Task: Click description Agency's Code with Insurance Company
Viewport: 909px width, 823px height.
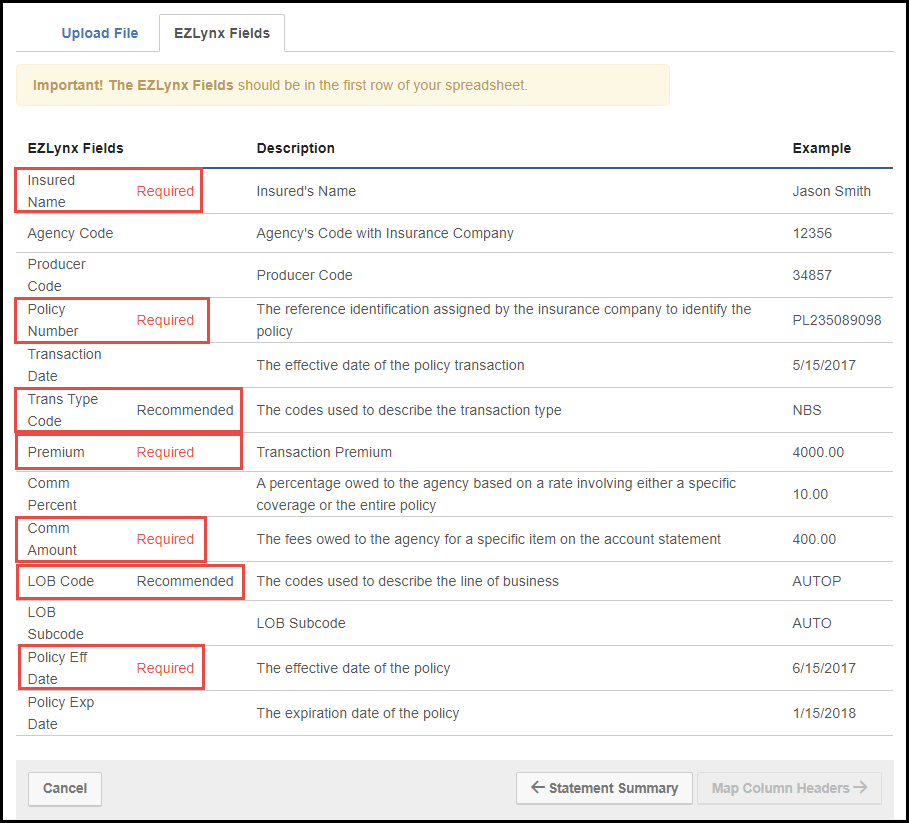Action: tap(385, 233)
